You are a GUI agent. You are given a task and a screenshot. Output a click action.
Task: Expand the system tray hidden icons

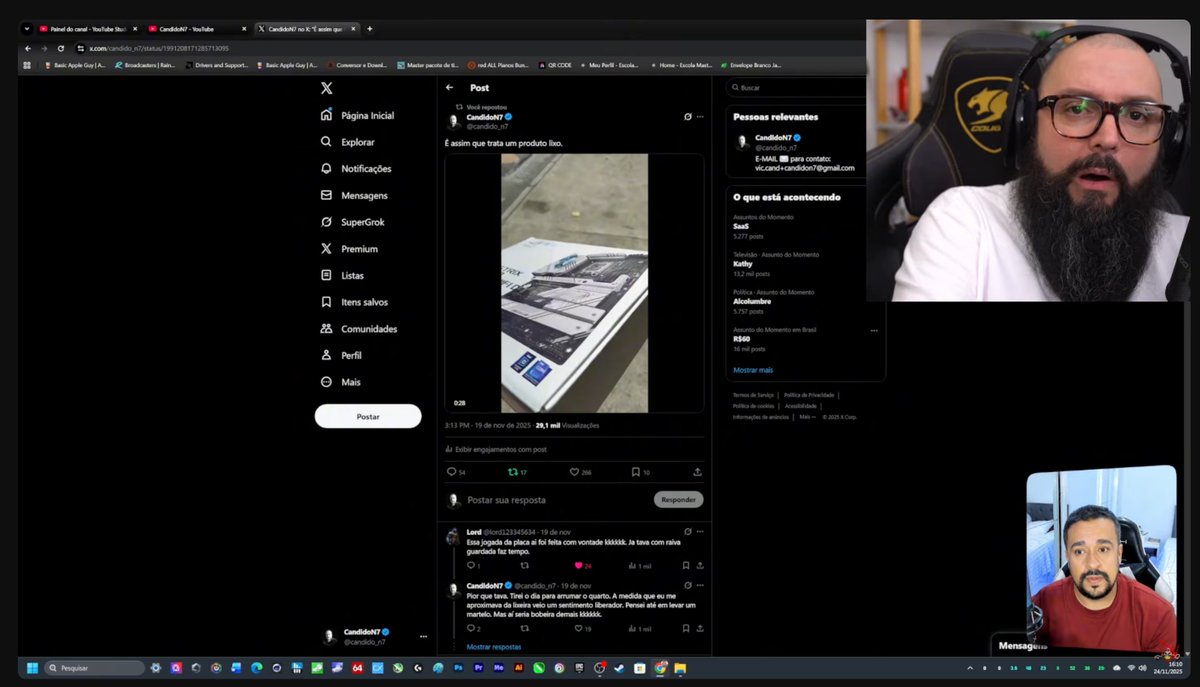pos(969,667)
